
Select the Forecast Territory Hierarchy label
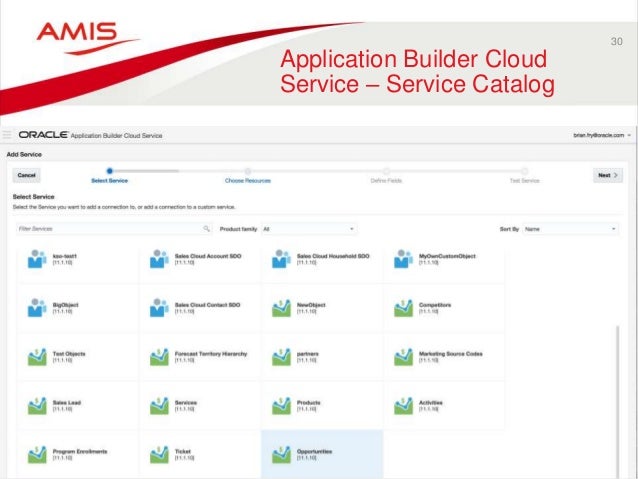(211, 354)
